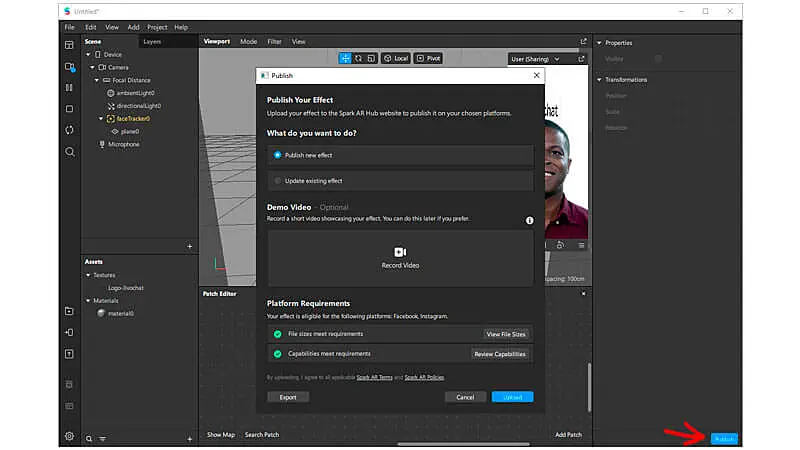The width and height of the screenshot is (800, 450).
Task: Choose Update existing effect radio button
Action: (278, 181)
